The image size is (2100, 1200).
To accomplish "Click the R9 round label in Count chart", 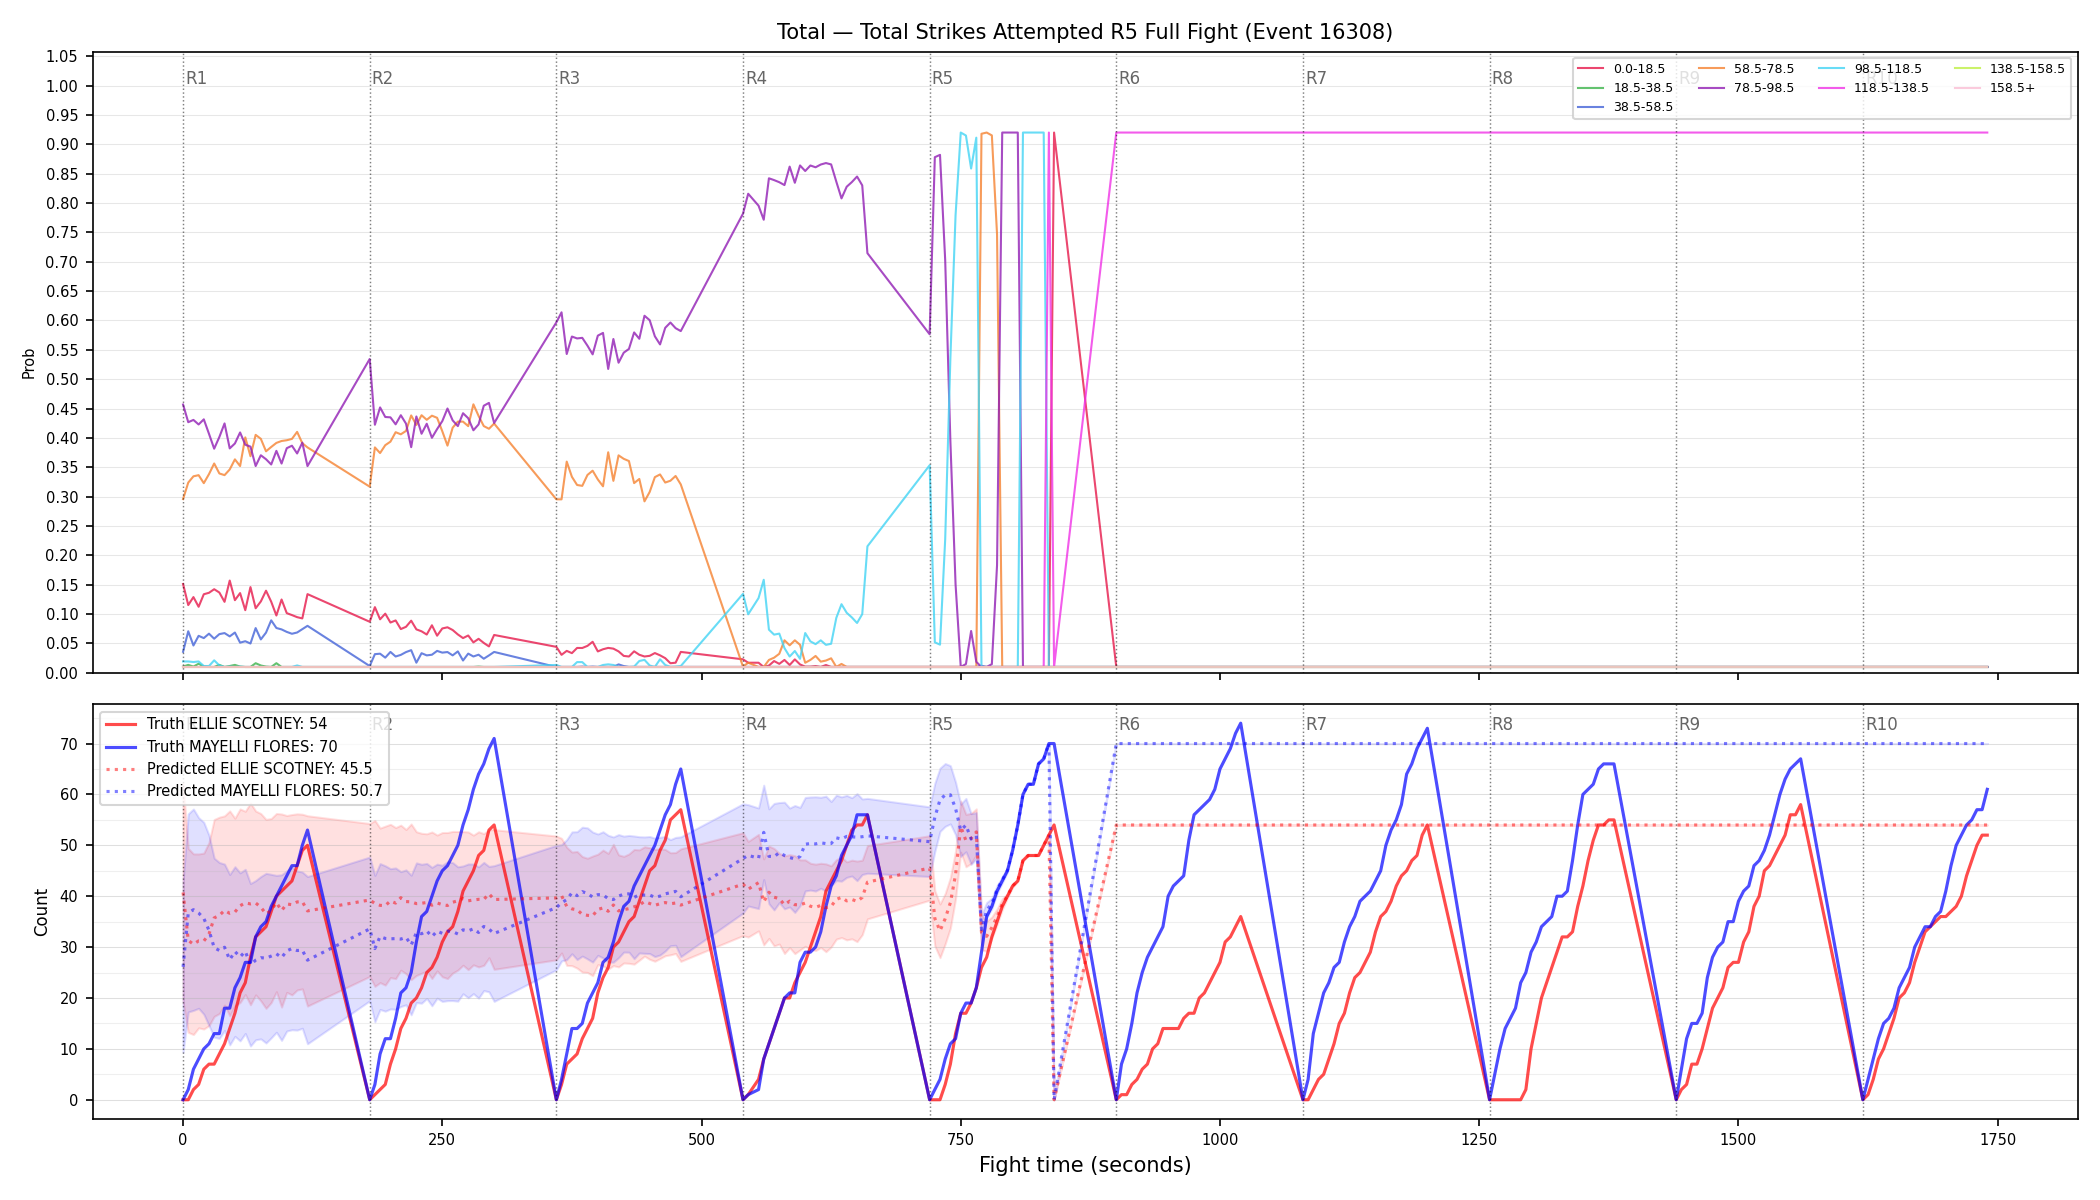I will (1689, 724).
